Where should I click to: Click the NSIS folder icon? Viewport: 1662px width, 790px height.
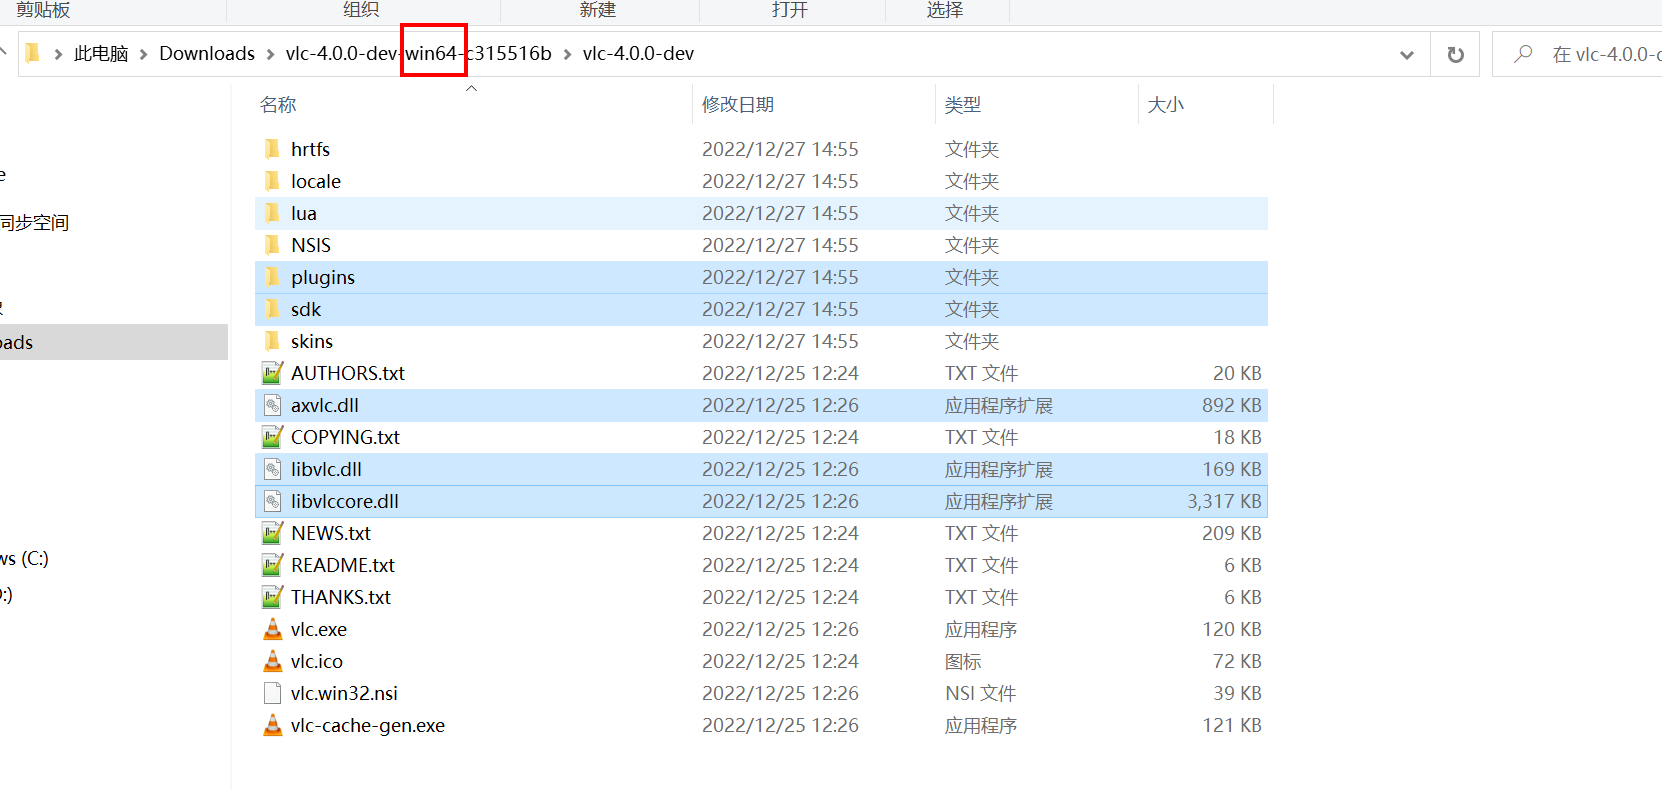(272, 245)
